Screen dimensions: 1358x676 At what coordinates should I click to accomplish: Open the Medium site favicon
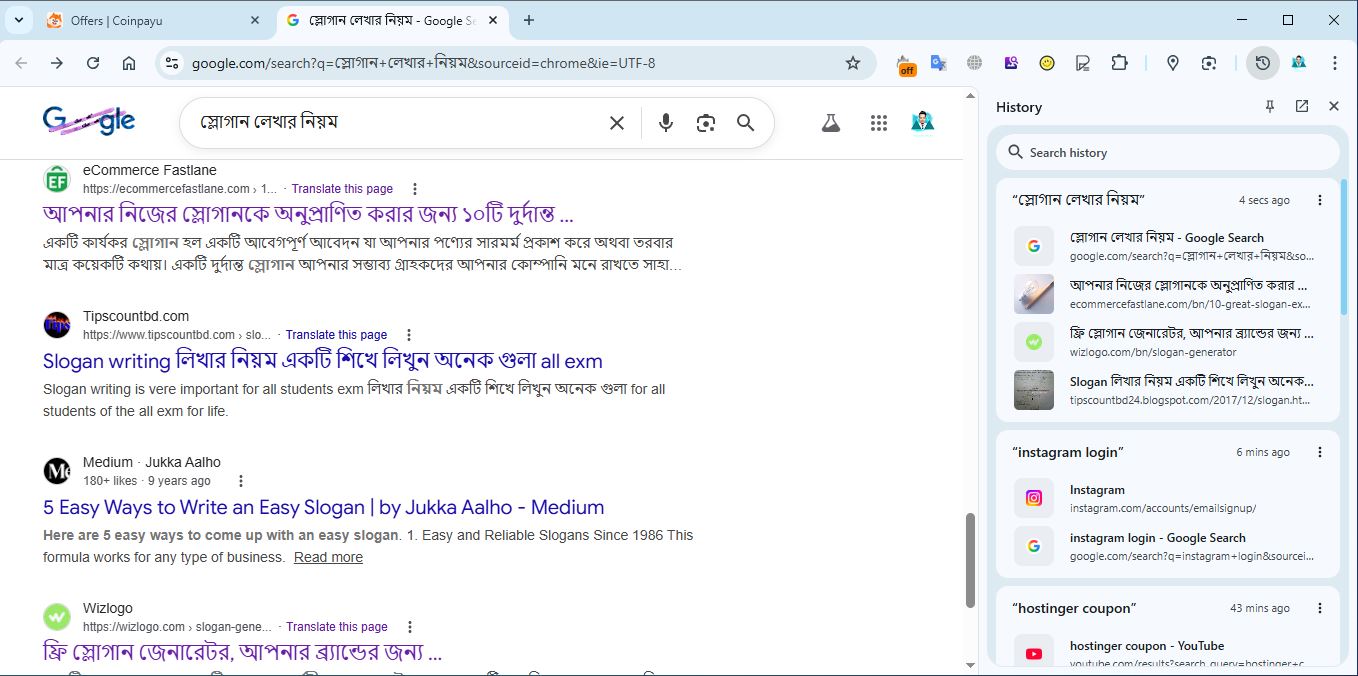[x=57, y=471]
